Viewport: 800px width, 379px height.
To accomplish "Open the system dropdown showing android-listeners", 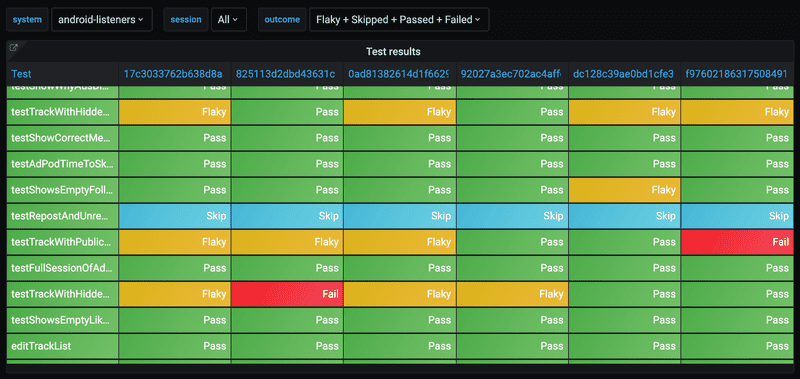I will pyautogui.click(x=102, y=19).
